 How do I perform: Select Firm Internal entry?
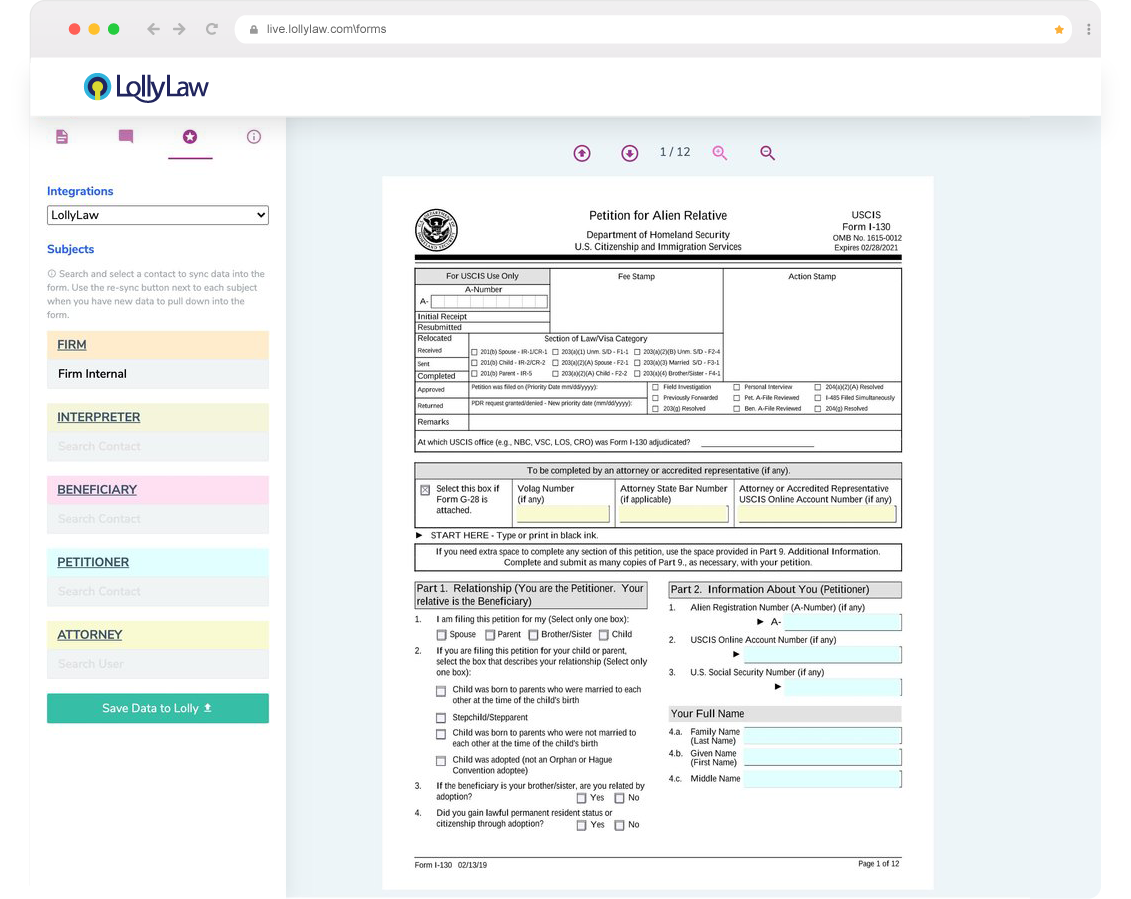(x=158, y=374)
